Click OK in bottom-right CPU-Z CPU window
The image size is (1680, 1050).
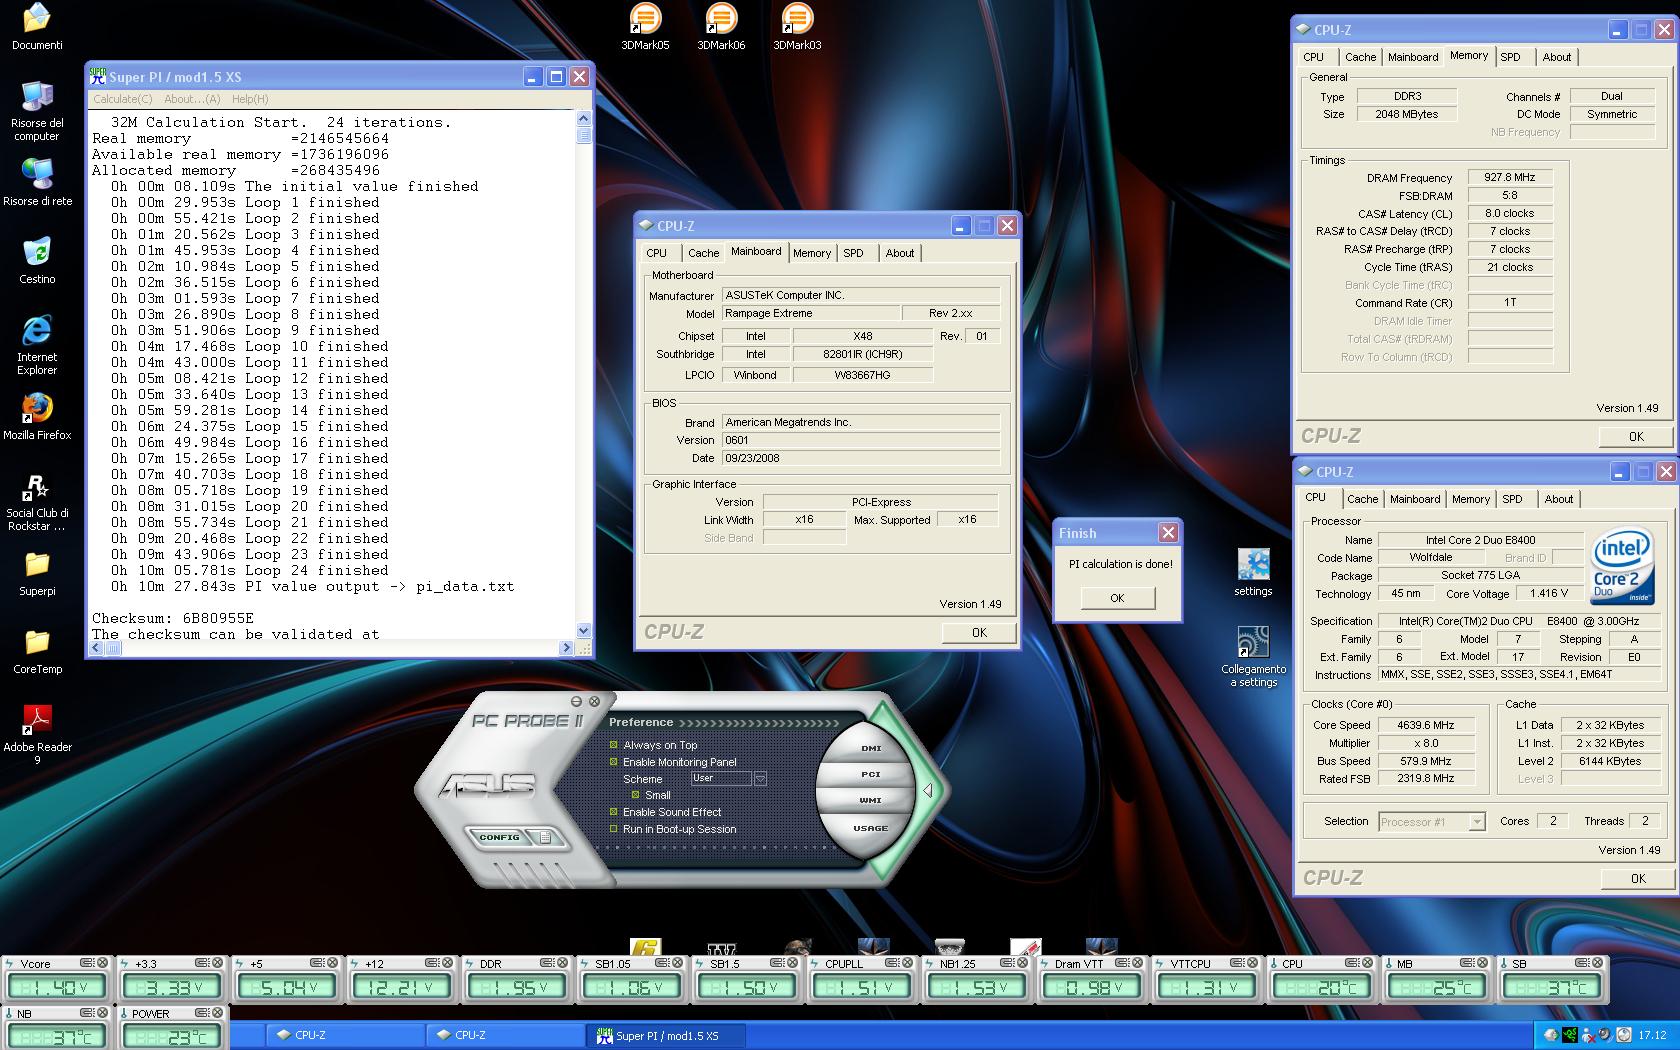(x=1638, y=878)
